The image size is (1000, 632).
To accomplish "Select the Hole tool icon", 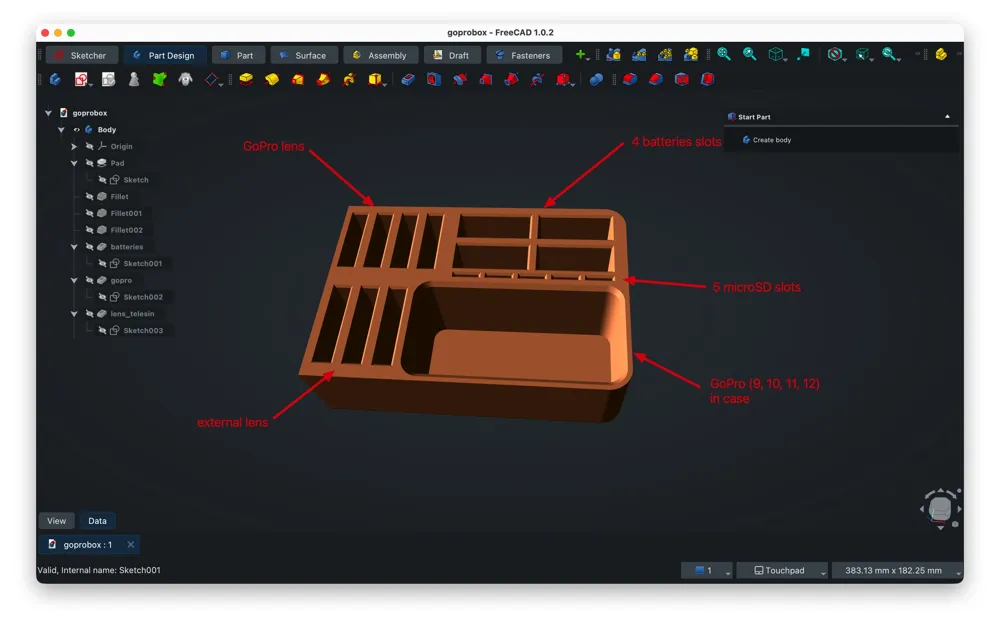I will (434, 79).
